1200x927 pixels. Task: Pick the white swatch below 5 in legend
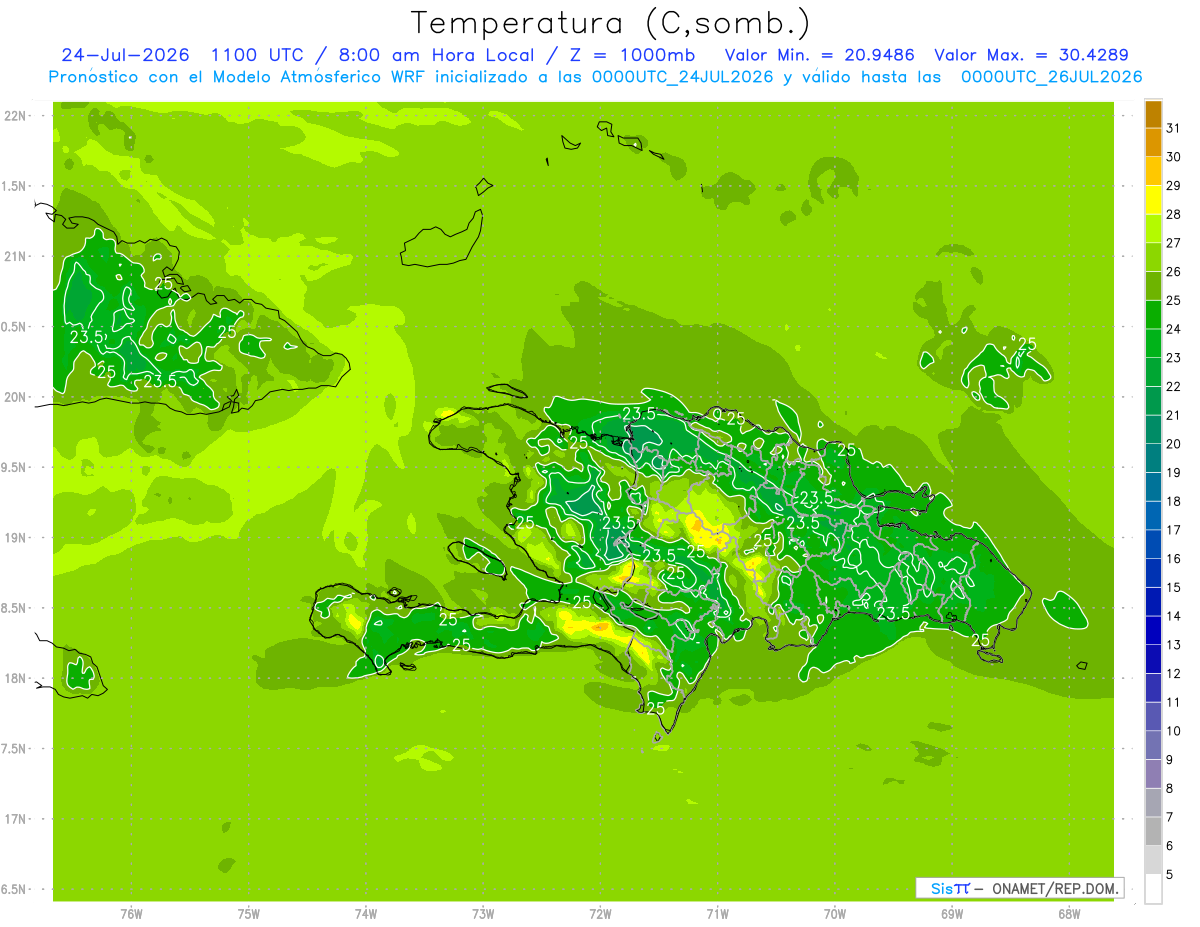pyautogui.click(x=1153, y=889)
